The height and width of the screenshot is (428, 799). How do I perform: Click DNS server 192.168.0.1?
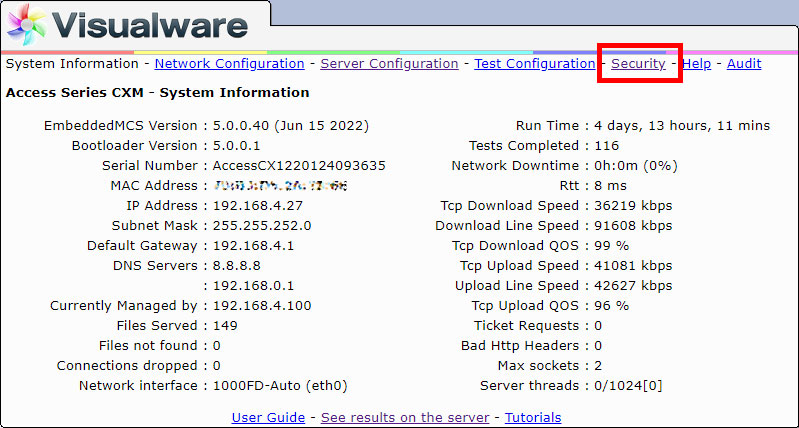tap(253, 286)
